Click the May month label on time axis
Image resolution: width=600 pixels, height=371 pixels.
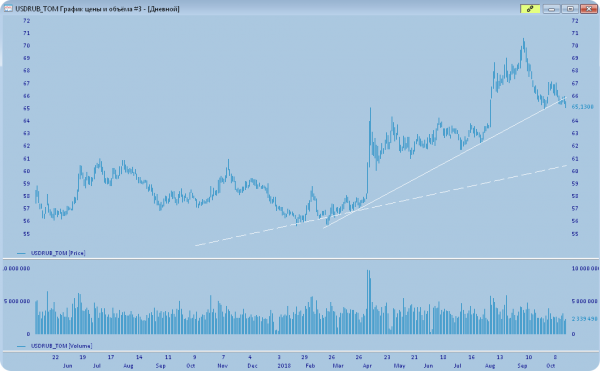tap(399, 366)
